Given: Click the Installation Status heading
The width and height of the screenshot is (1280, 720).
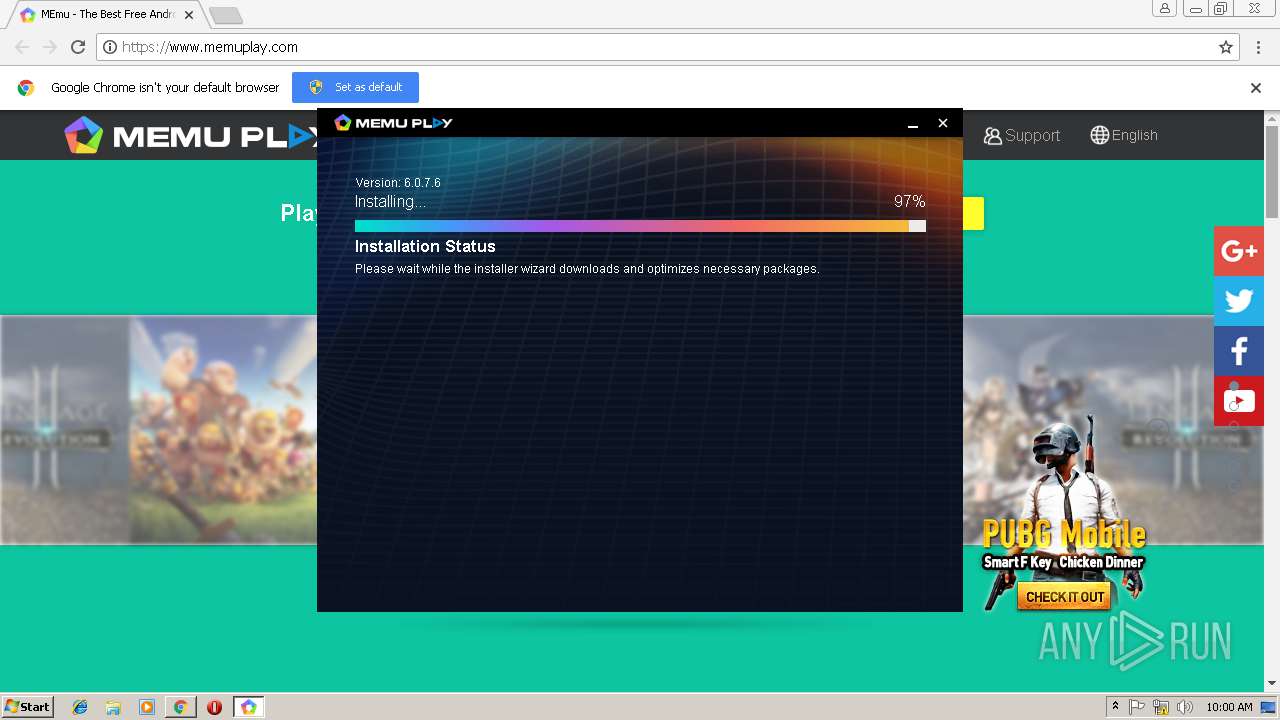Looking at the screenshot, I should (425, 246).
